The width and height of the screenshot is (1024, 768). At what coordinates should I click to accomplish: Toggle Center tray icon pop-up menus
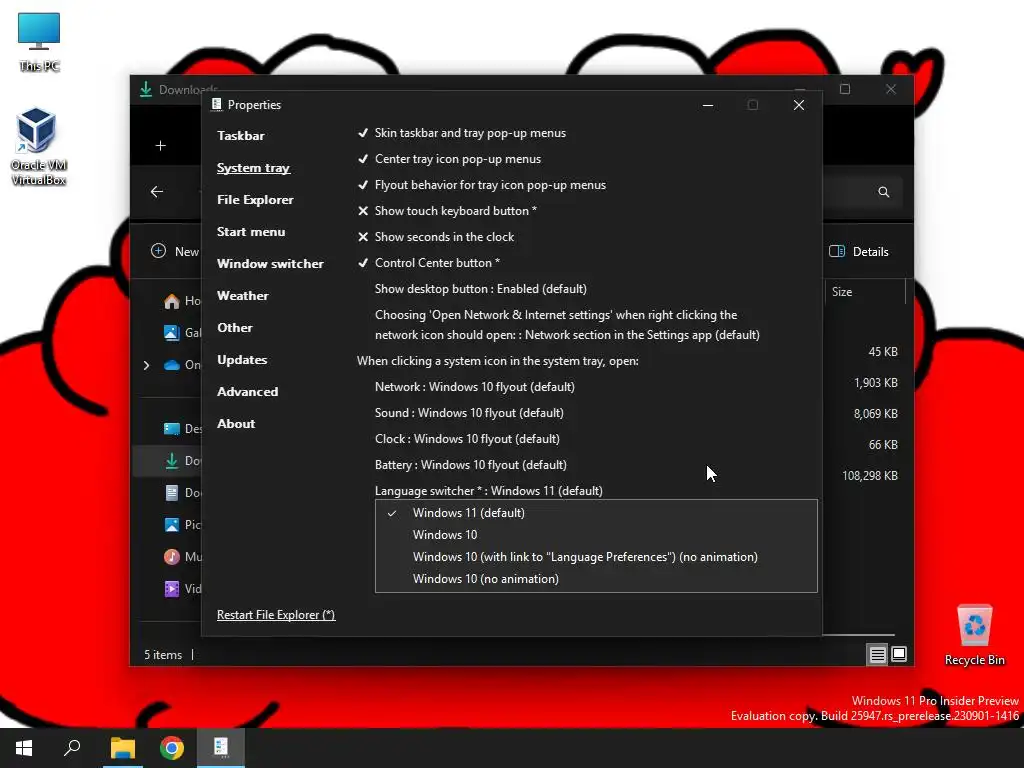click(449, 159)
